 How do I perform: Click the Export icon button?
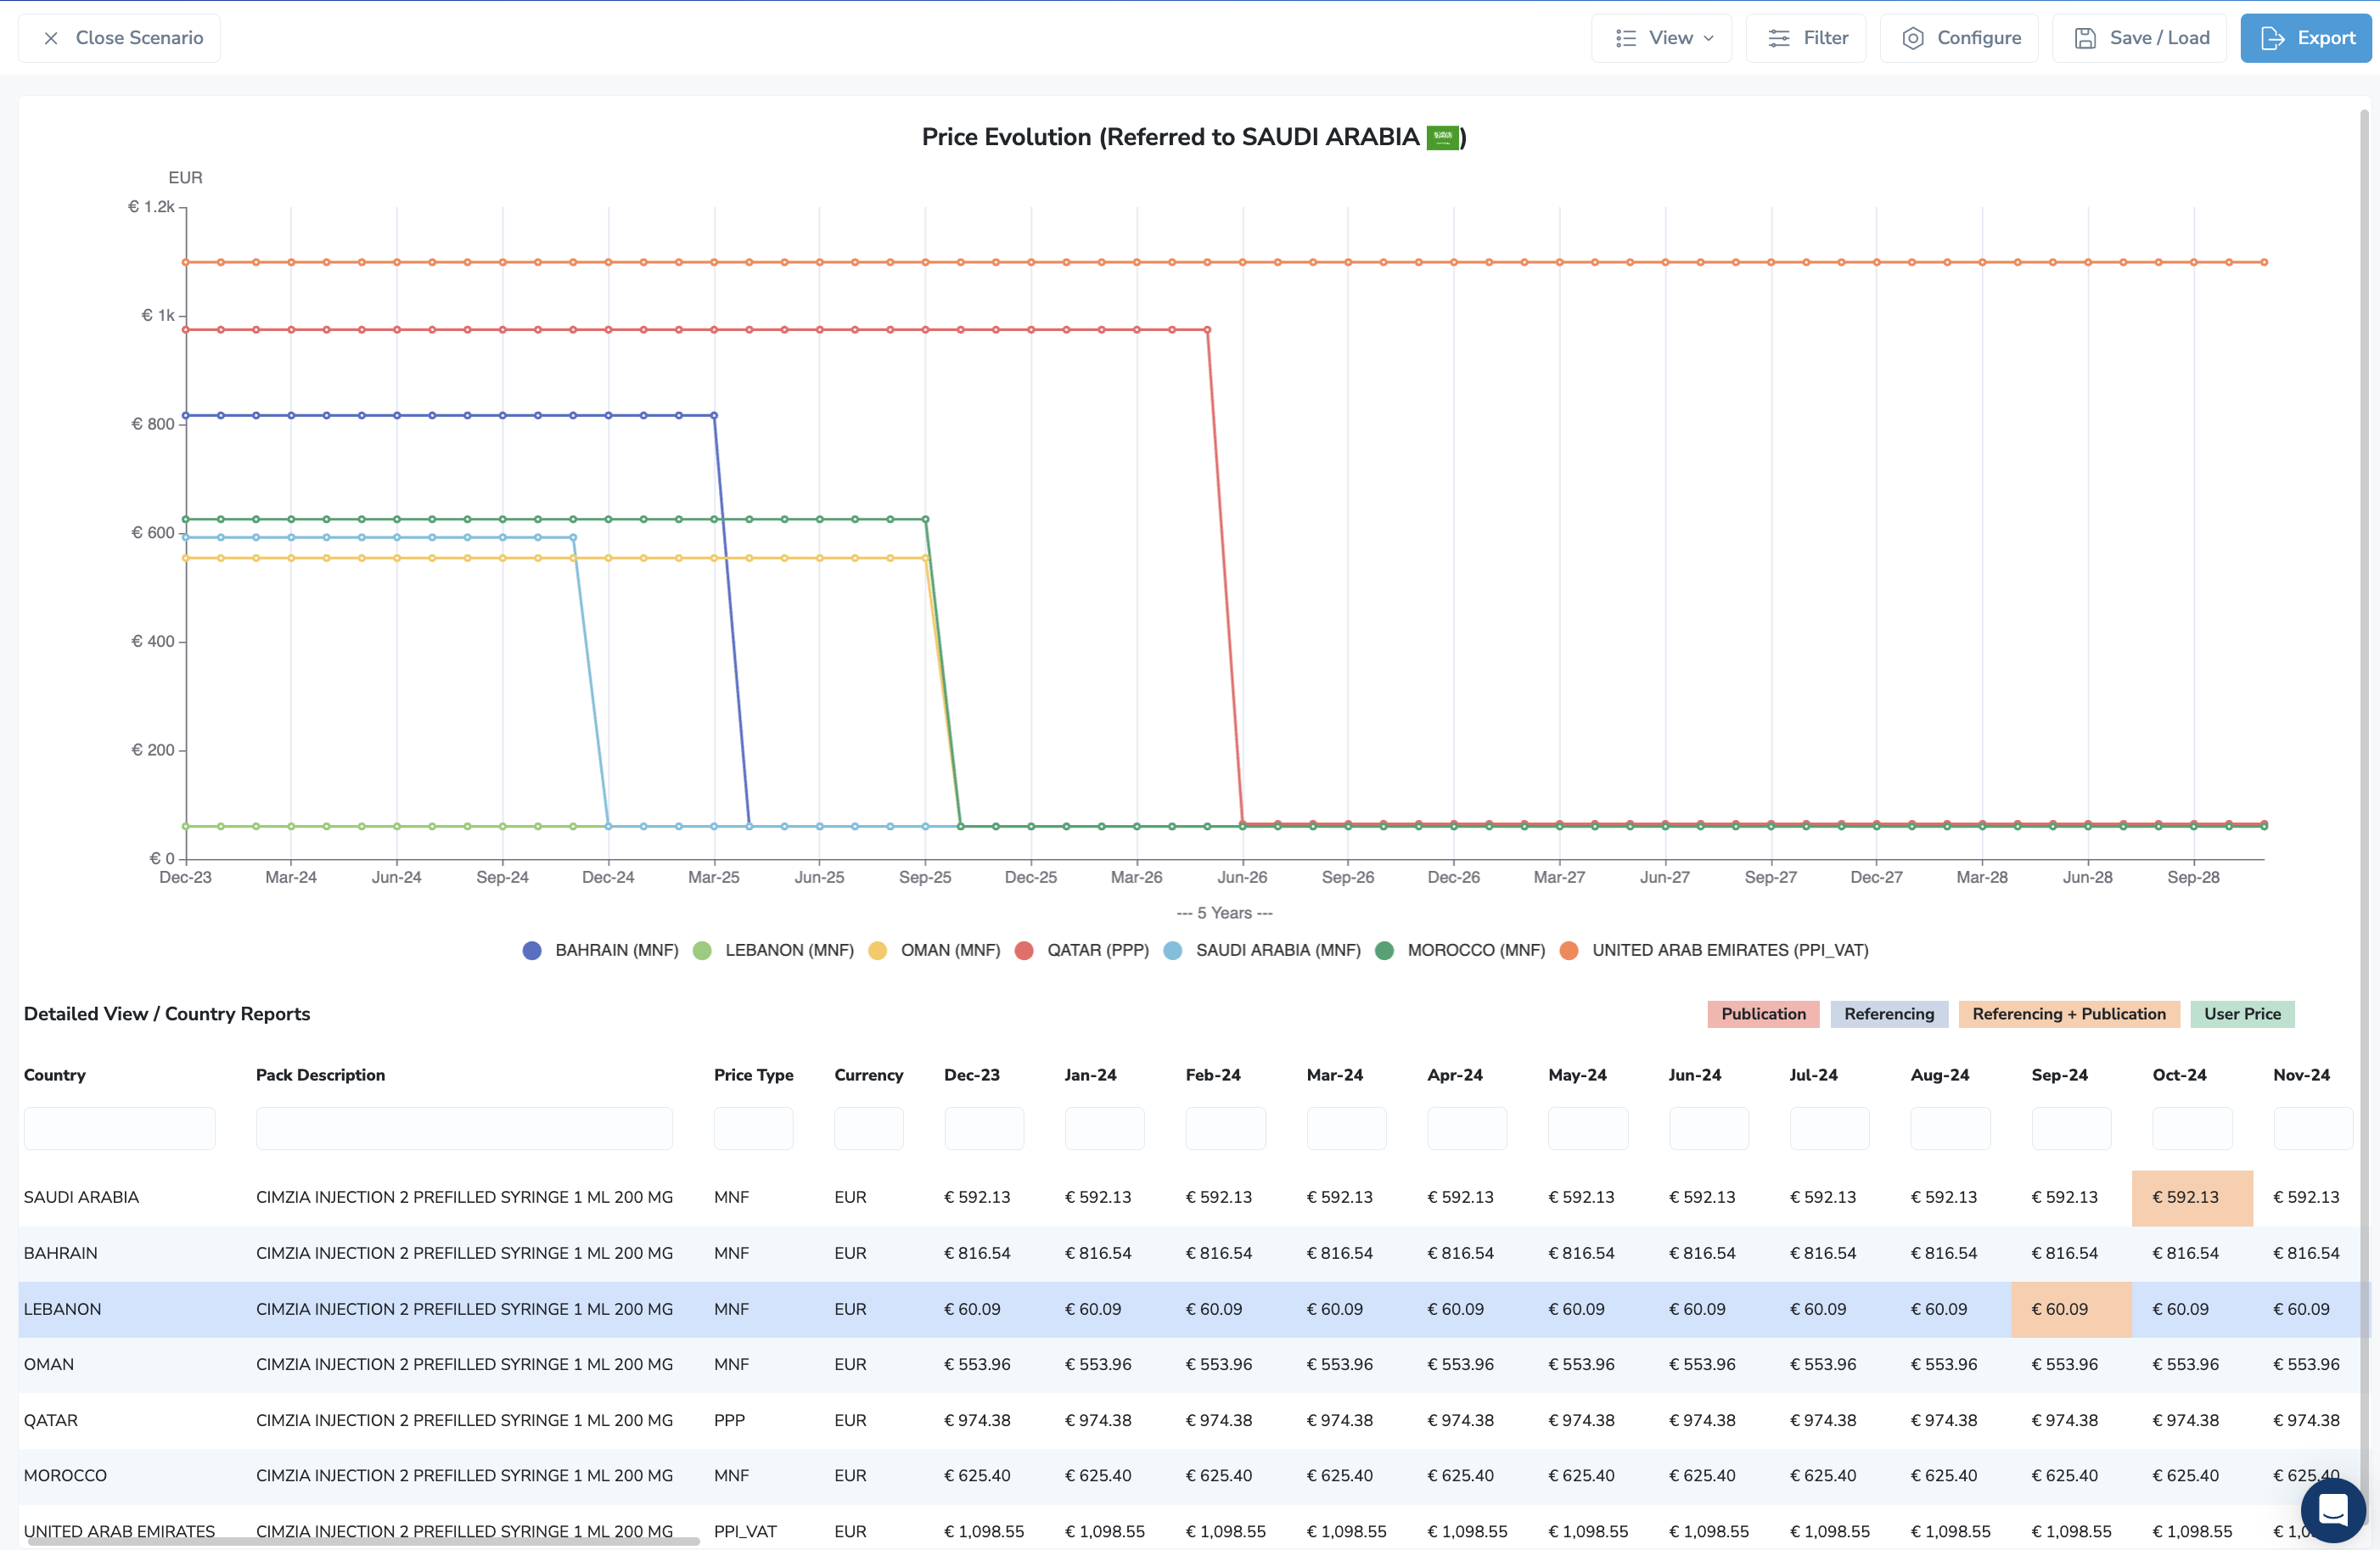point(2272,38)
